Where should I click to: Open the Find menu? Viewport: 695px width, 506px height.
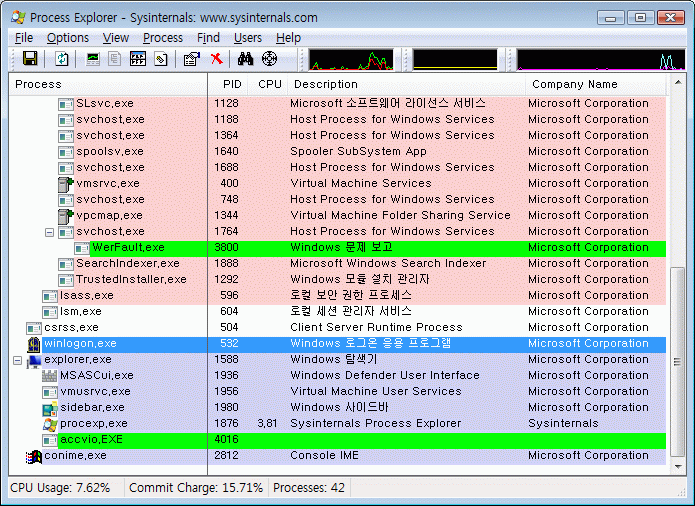point(208,38)
